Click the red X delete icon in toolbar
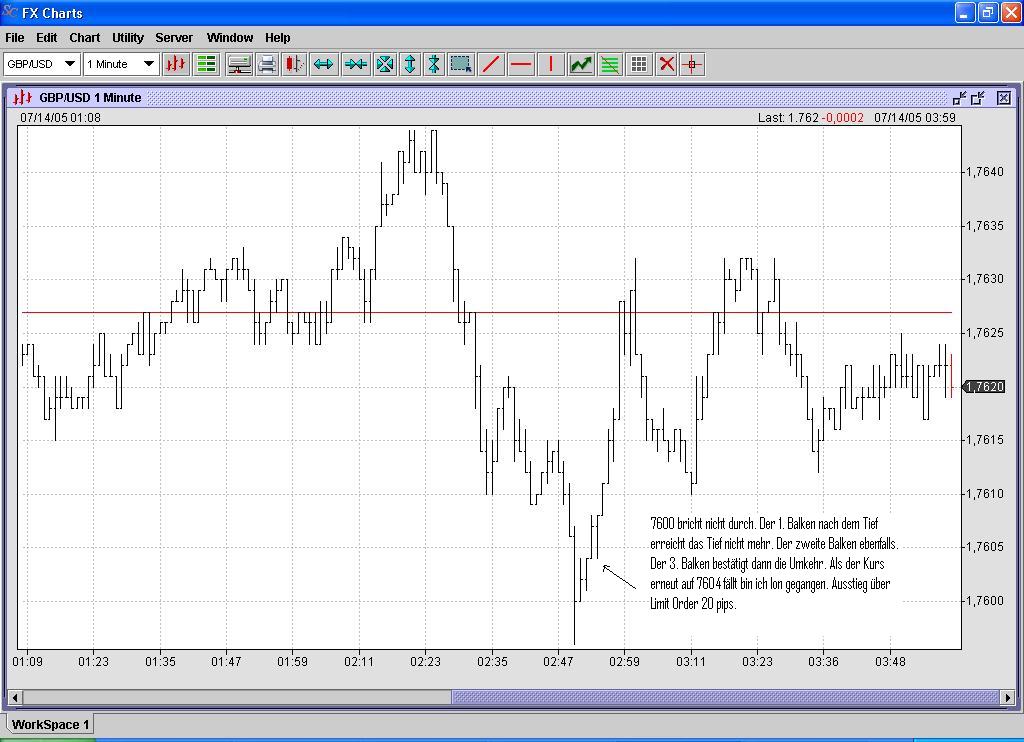Image resolution: width=1024 pixels, height=742 pixels. (x=667, y=64)
